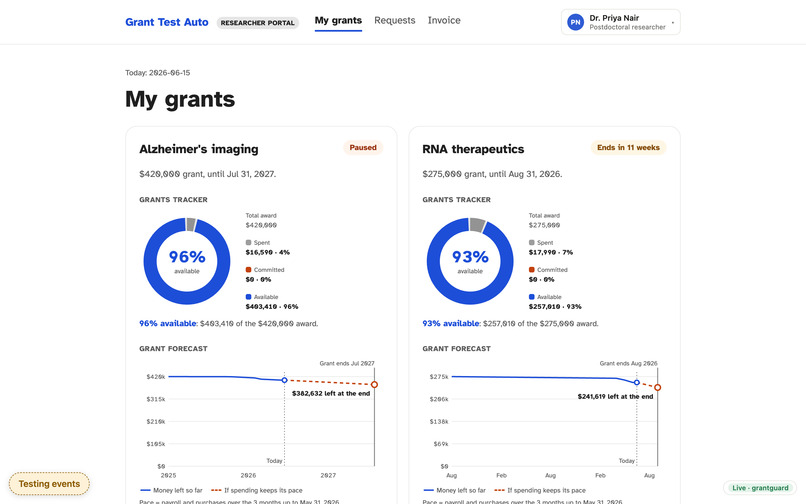
Task: Click the 96% available donut chart
Action: click(x=187, y=261)
